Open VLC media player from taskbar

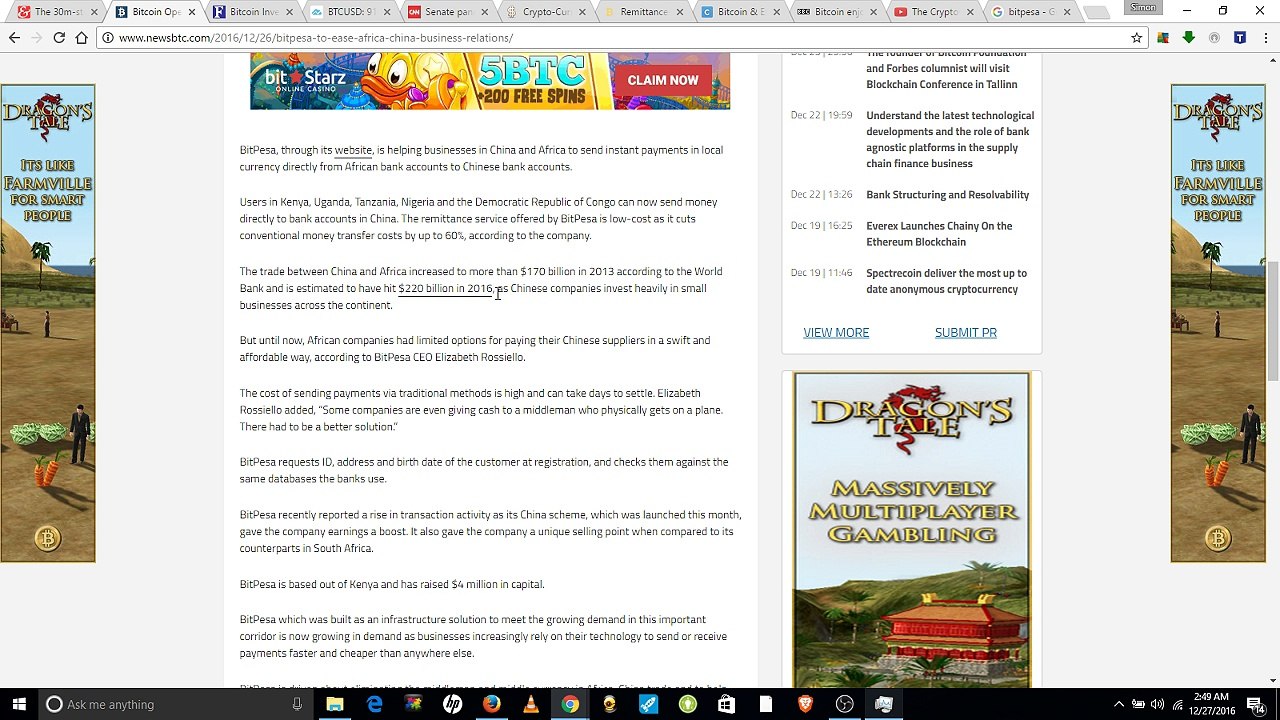coord(530,704)
